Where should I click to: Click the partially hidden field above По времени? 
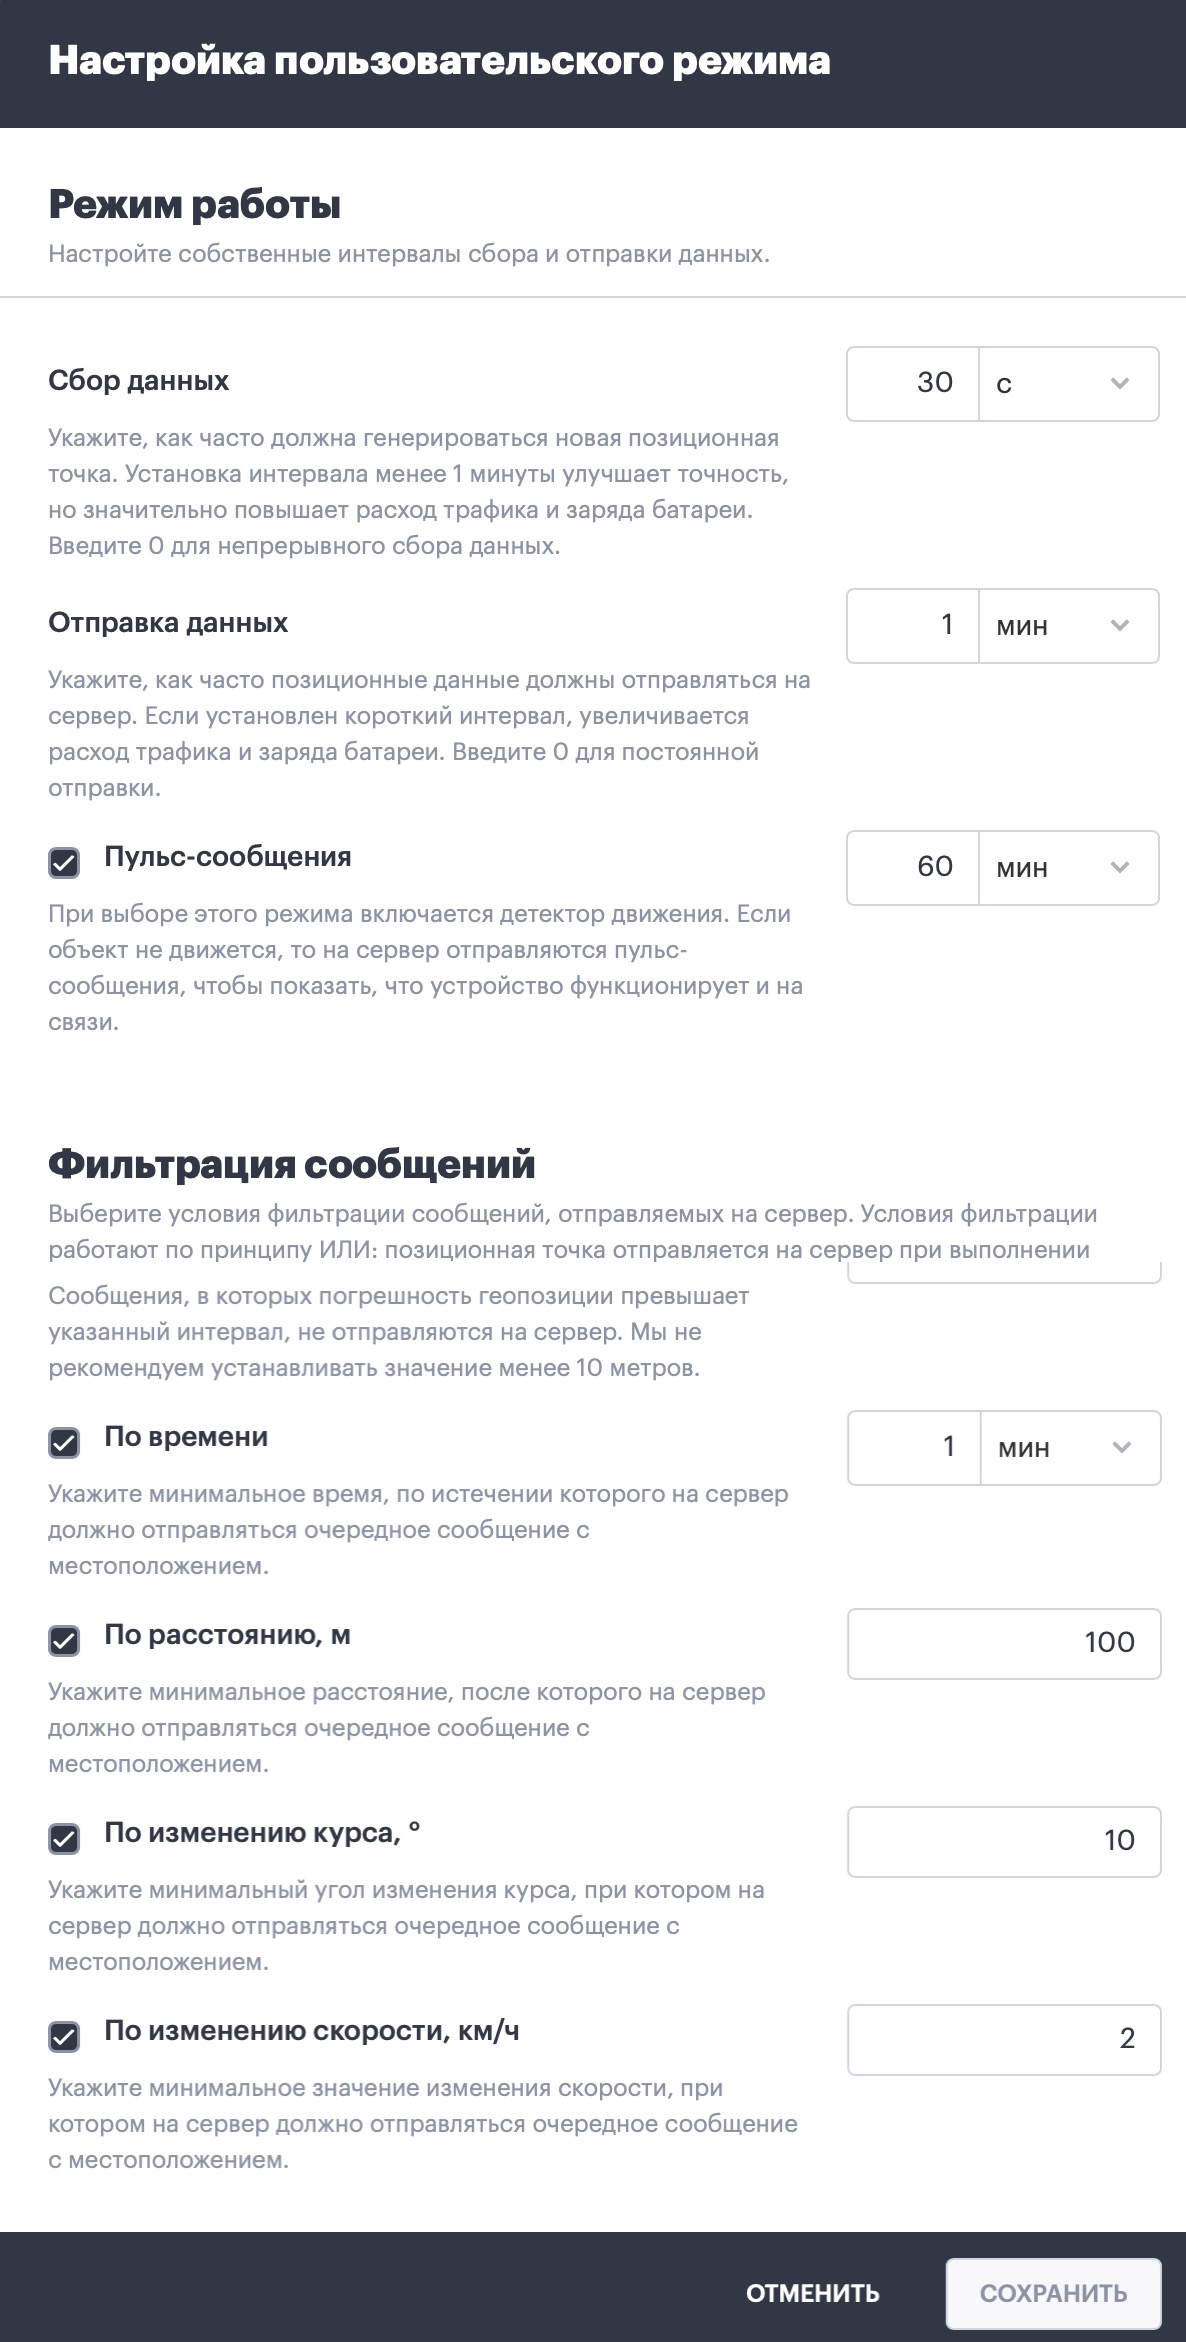coord(1003,1274)
